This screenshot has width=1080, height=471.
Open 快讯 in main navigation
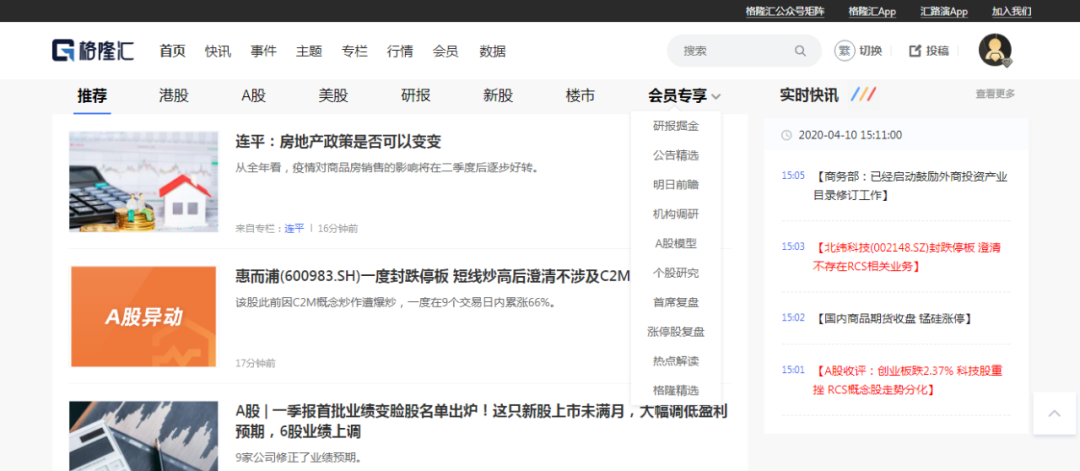tap(218, 51)
